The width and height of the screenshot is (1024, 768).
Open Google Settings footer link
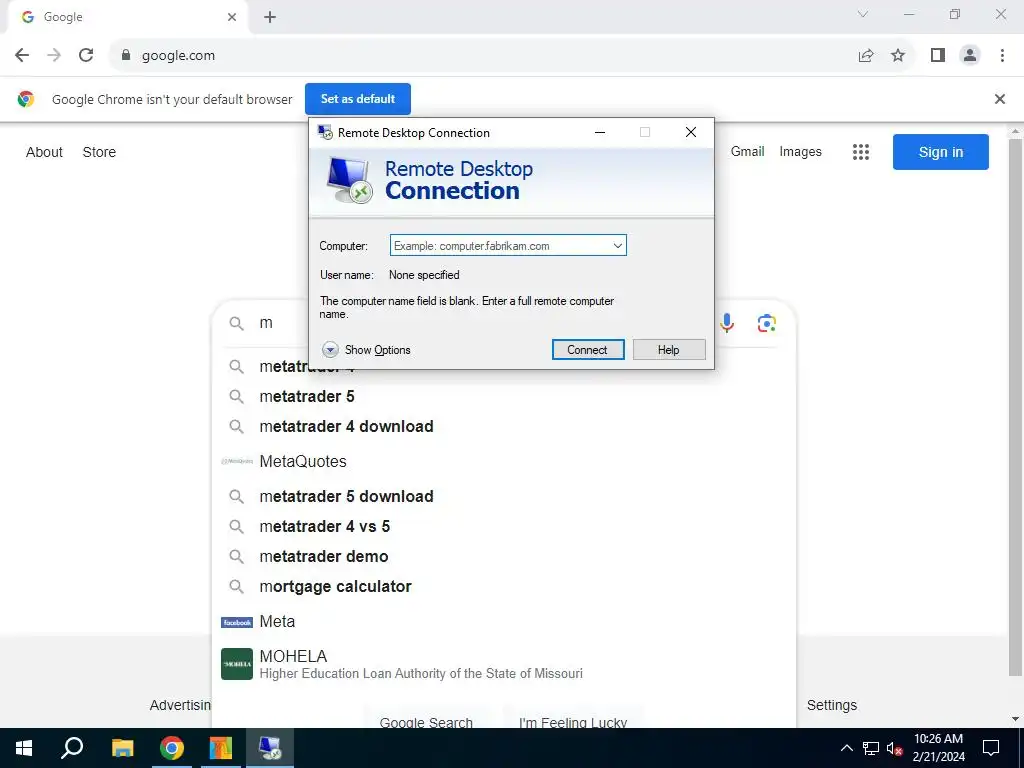coord(831,705)
